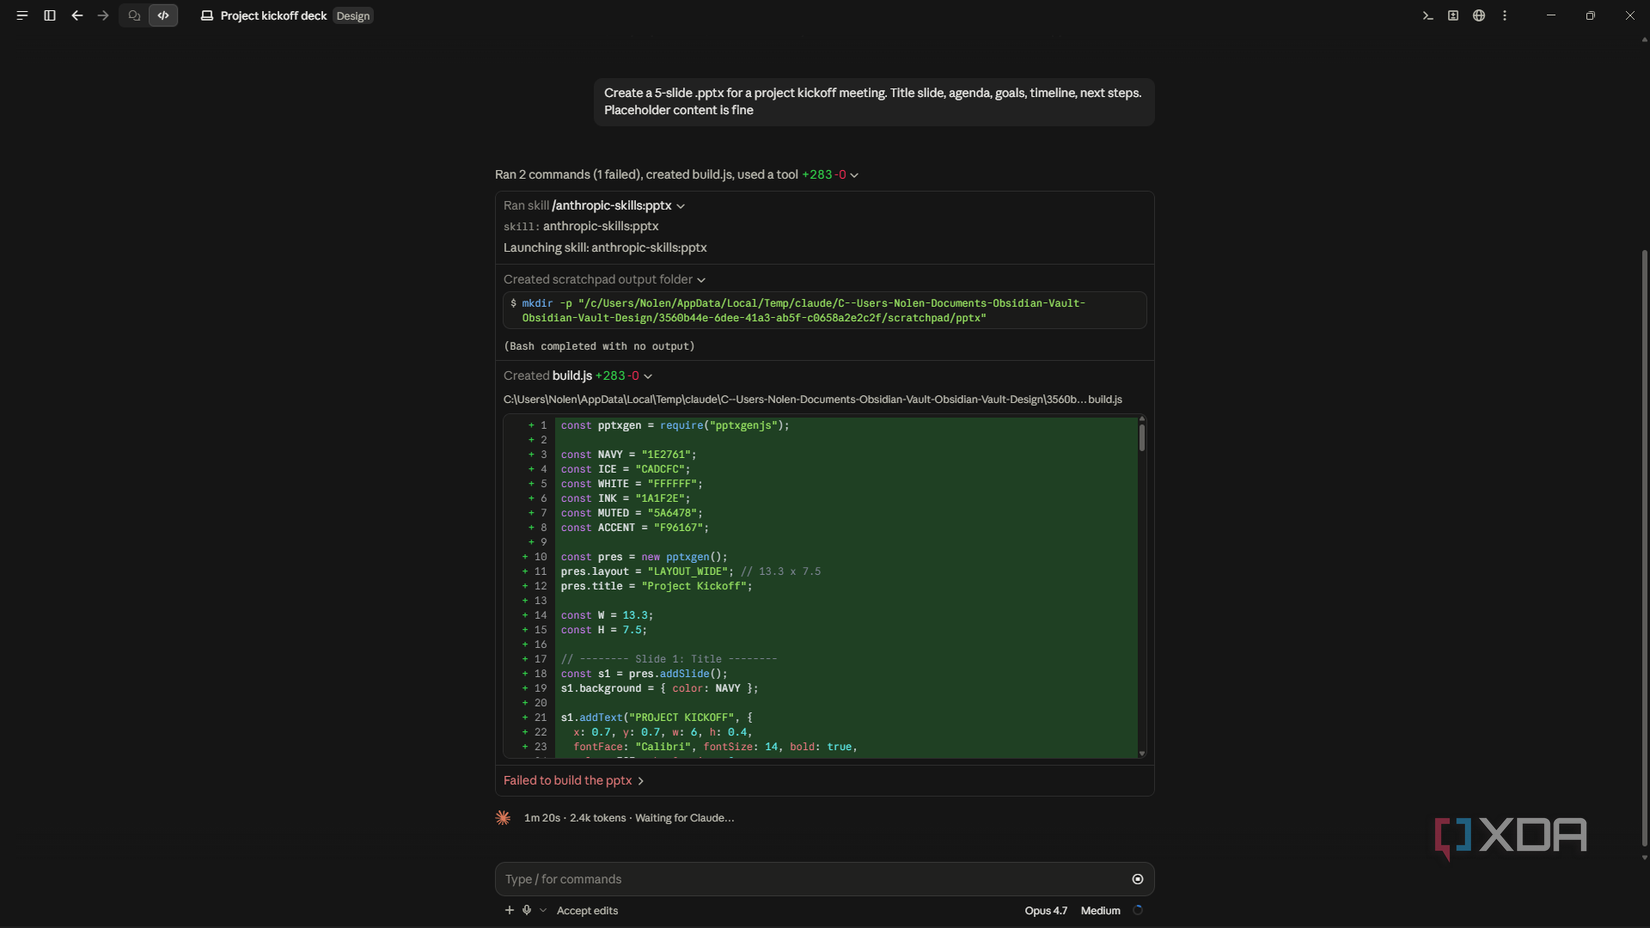
Task: Click the '+283 -0' diff count in summary
Action: pyautogui.click(x=823, y=175)
